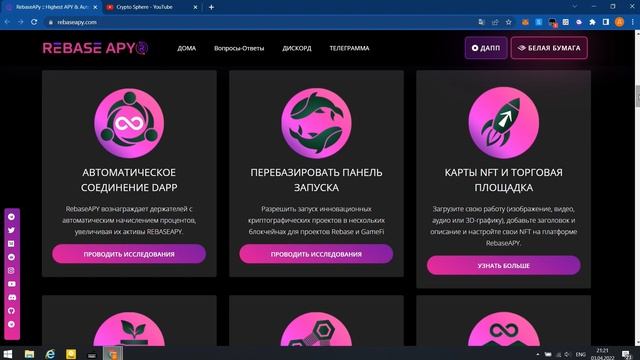Open the Instagram icon in the social sidebar
The image size is (640, 360).
(x=11, y=270)
